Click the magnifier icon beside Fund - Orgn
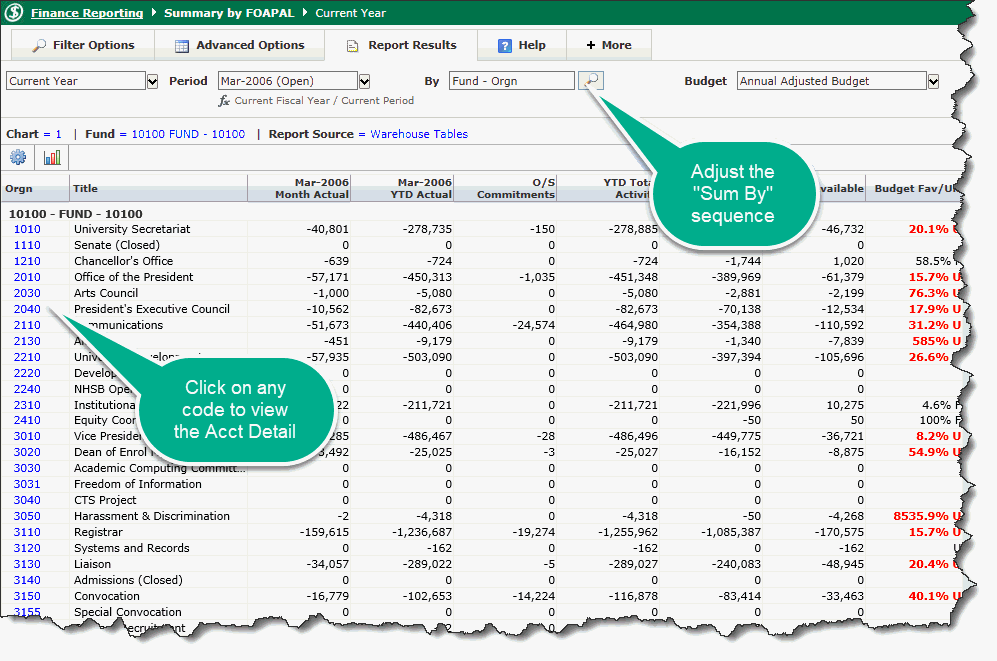This screenshot has width=997, height=661. pos(591,81)
